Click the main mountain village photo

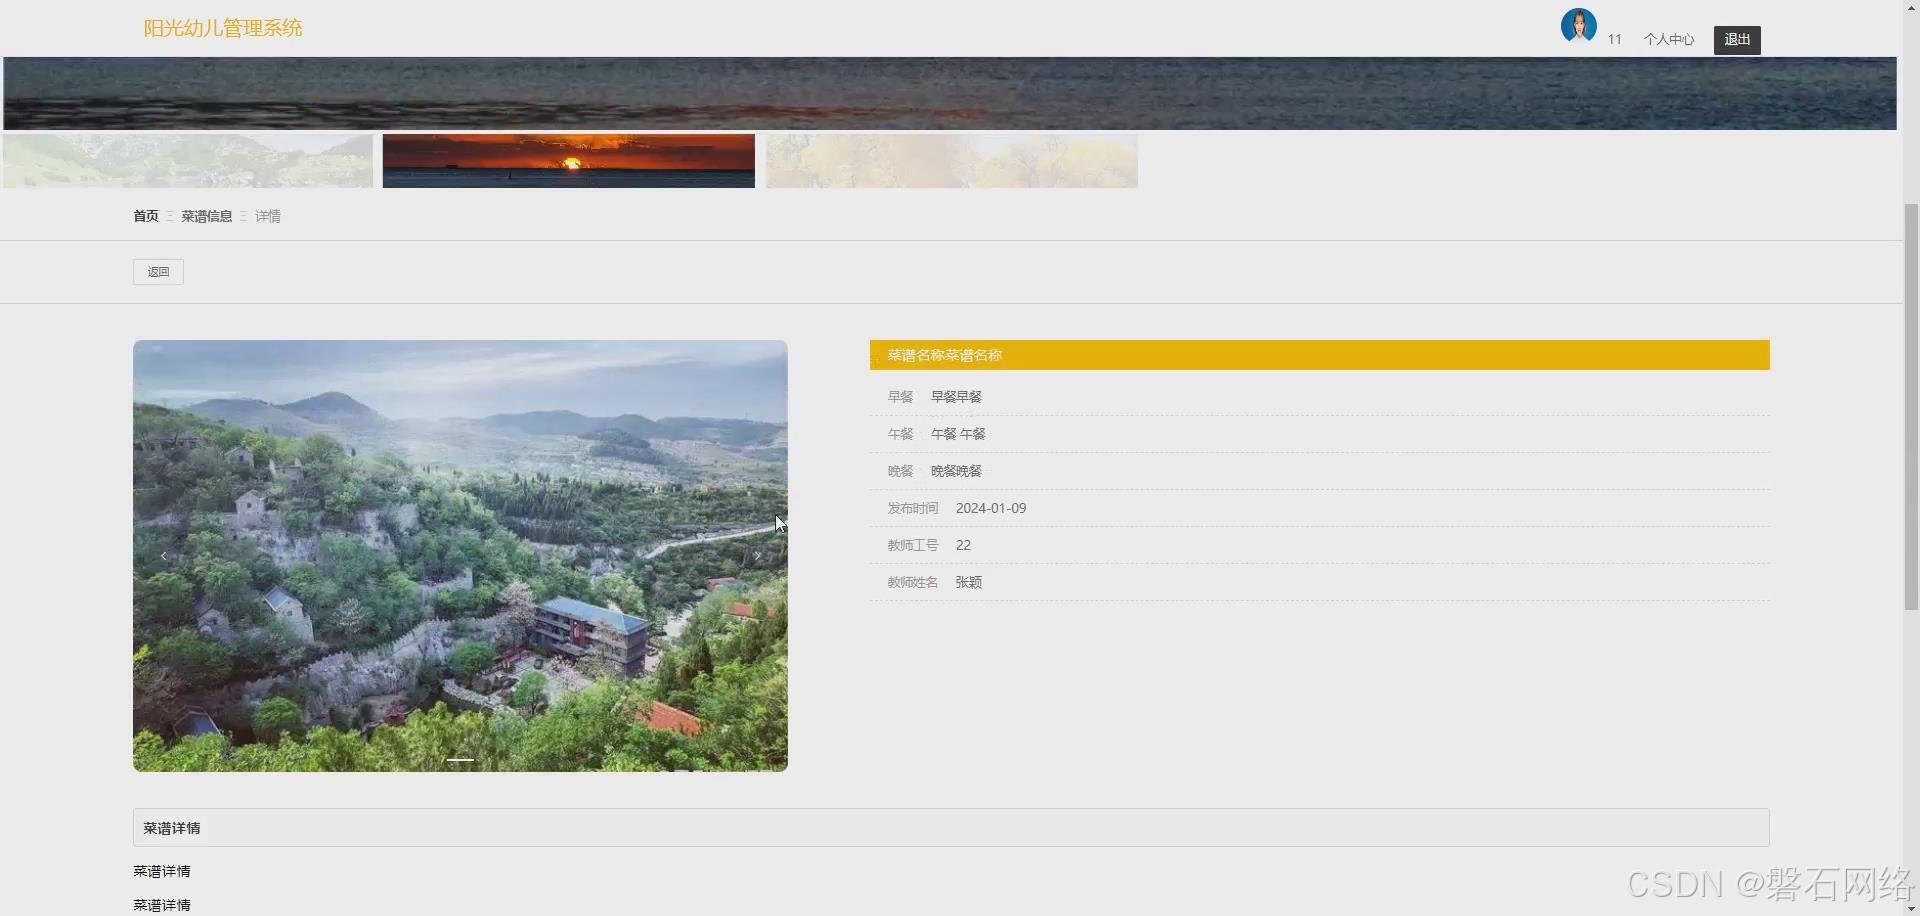click(x=460, y=556)
